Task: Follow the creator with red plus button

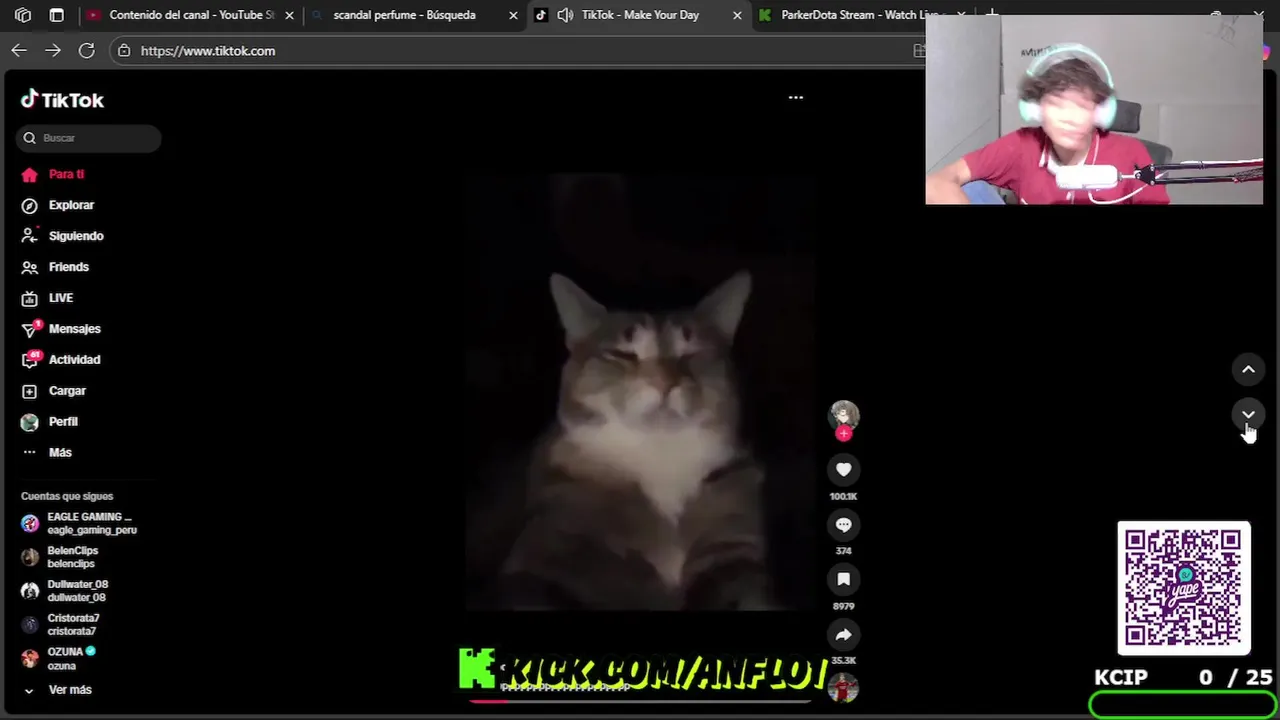Action: pos(844,433)
